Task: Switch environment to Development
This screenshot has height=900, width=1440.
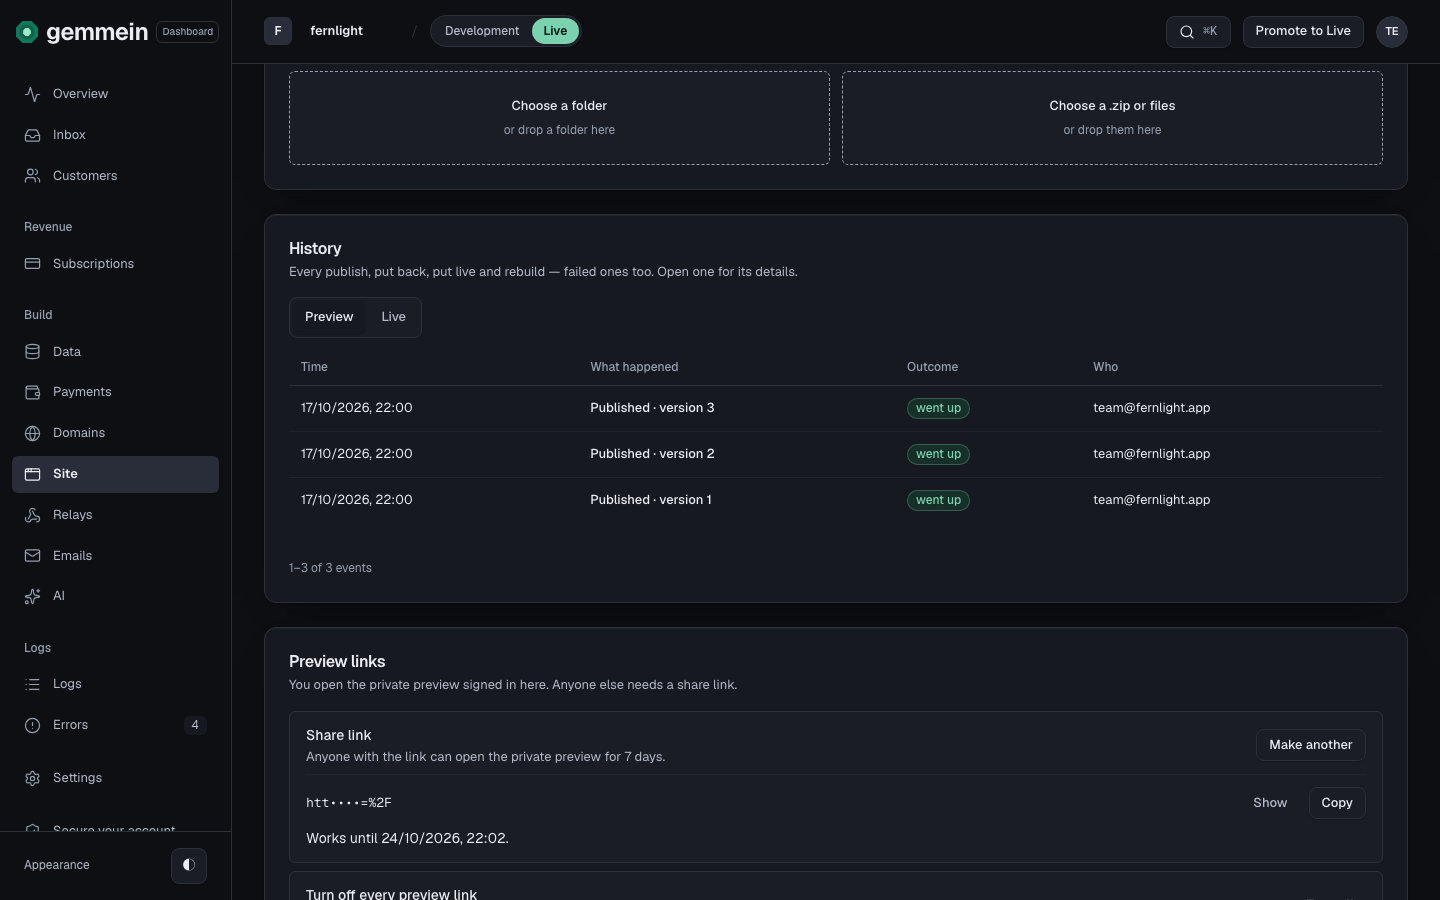Action: 482,31
